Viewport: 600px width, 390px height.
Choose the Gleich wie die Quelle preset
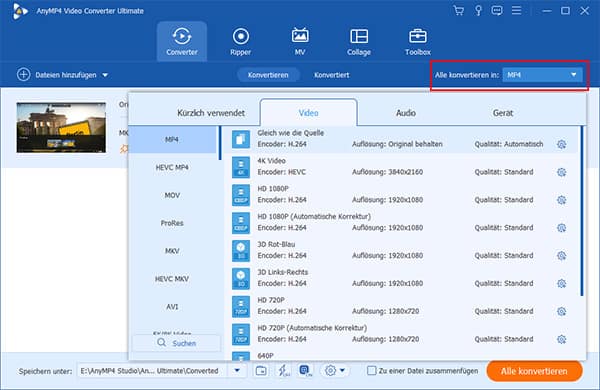[x=400, y=139]
